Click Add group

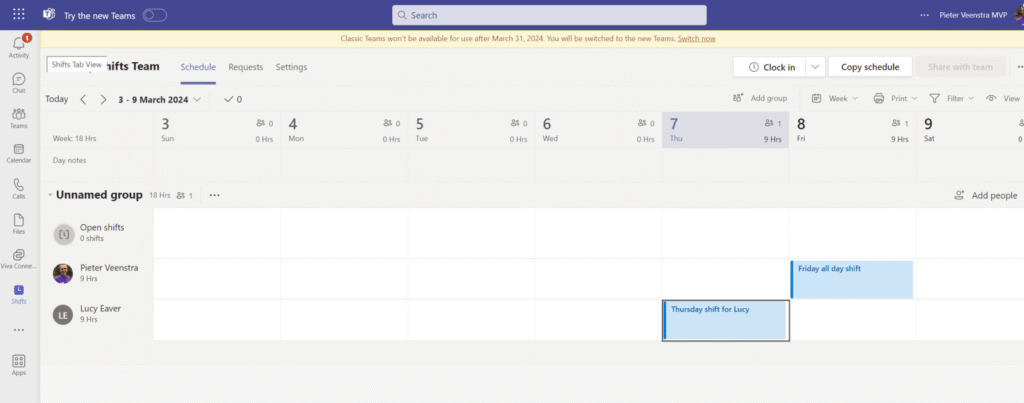coord(760,98)
